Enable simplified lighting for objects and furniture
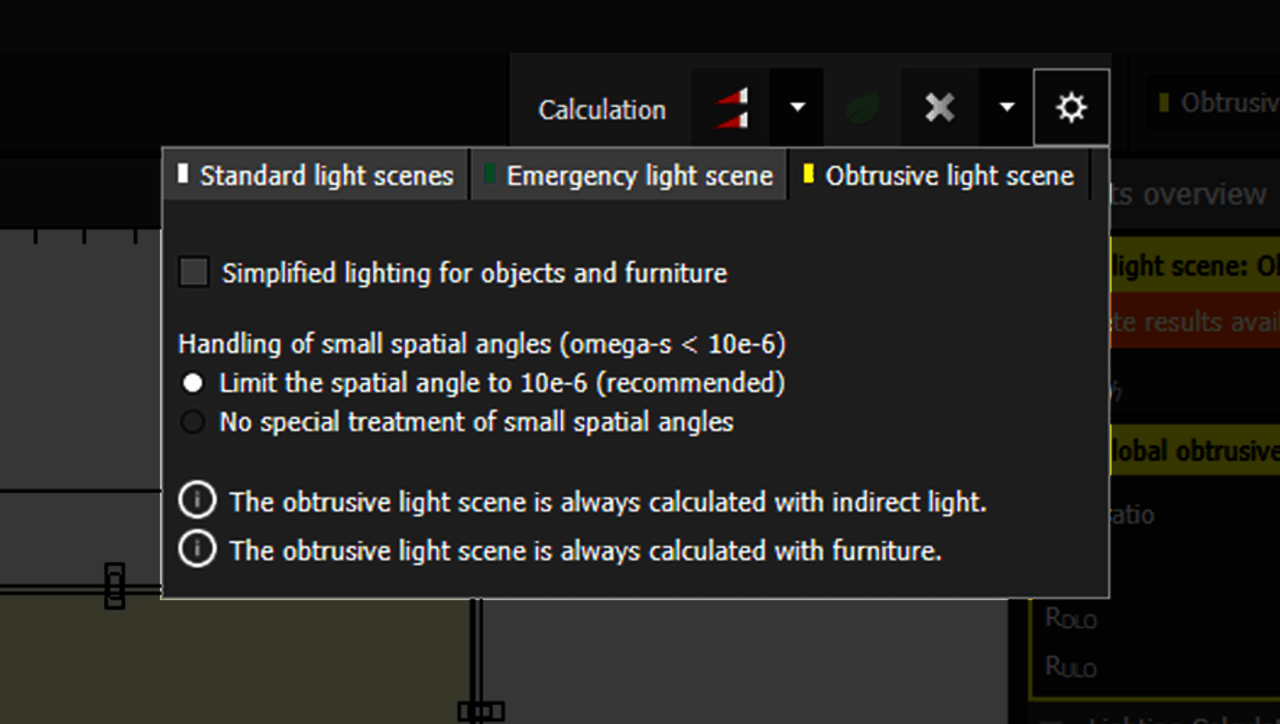The image size is (1280, 724). click(194, 272)
